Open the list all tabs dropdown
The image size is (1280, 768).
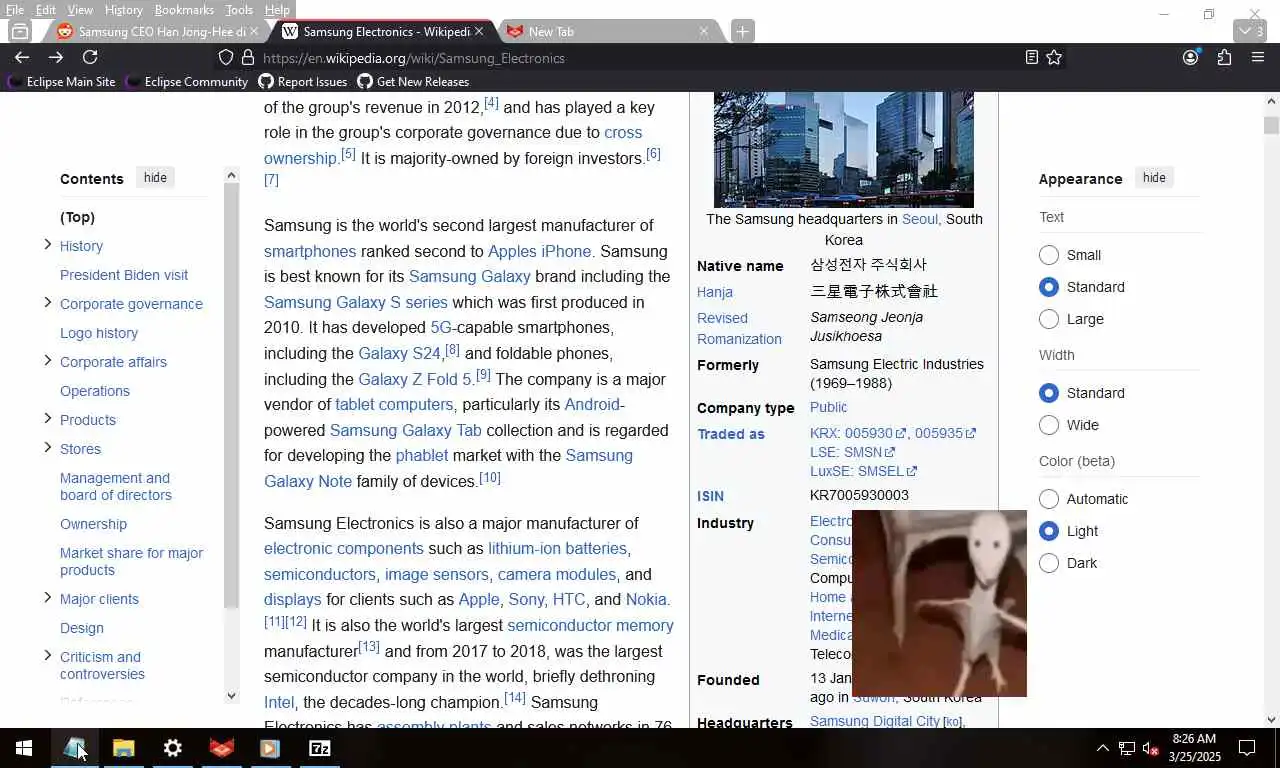point(1251,31)
